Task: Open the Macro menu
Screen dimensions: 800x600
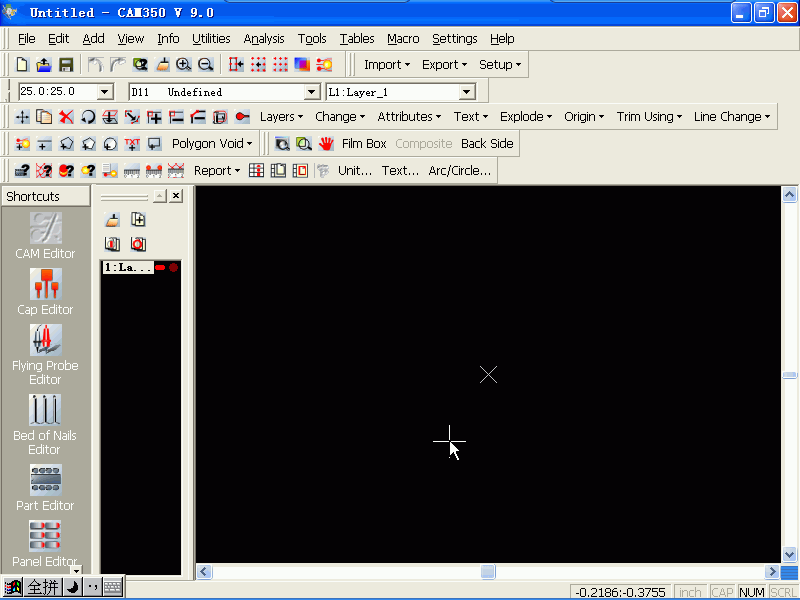Action: [x=403, y=39]
